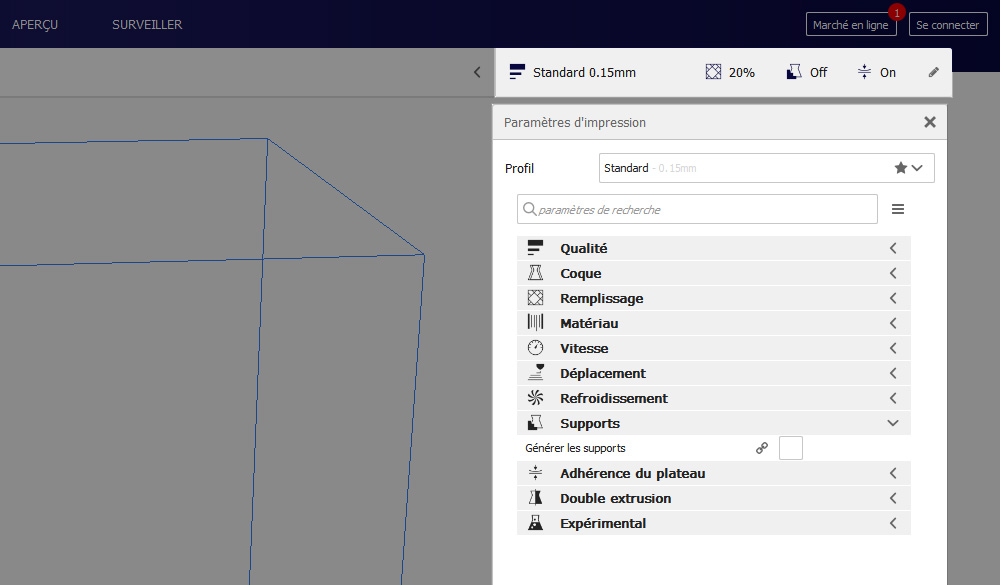Image resolution: width=1000 pixels, height=585 pixels.
Task: Close the Paramètres d'impression panel
Action: [x=930, y=122]
